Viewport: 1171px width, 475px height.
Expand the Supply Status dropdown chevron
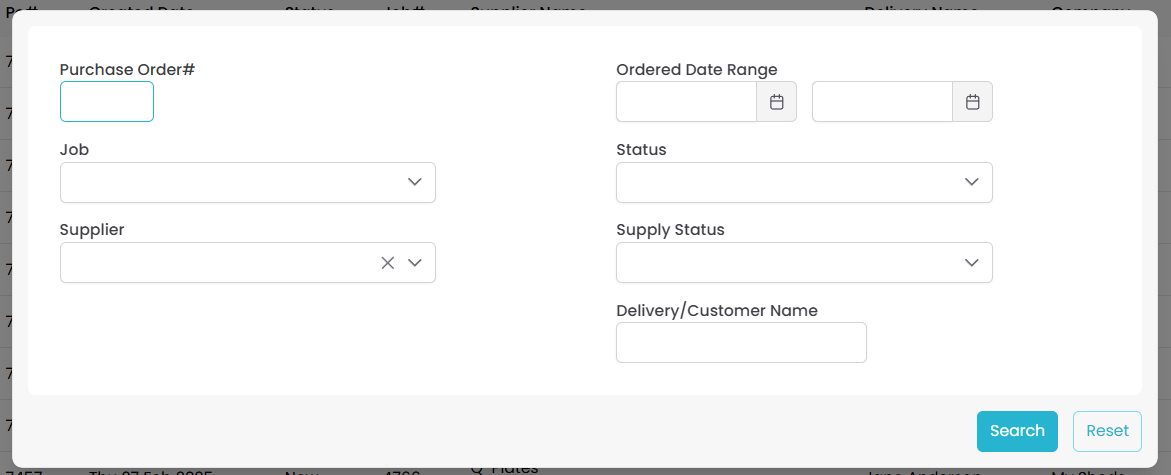coord(971,263)
